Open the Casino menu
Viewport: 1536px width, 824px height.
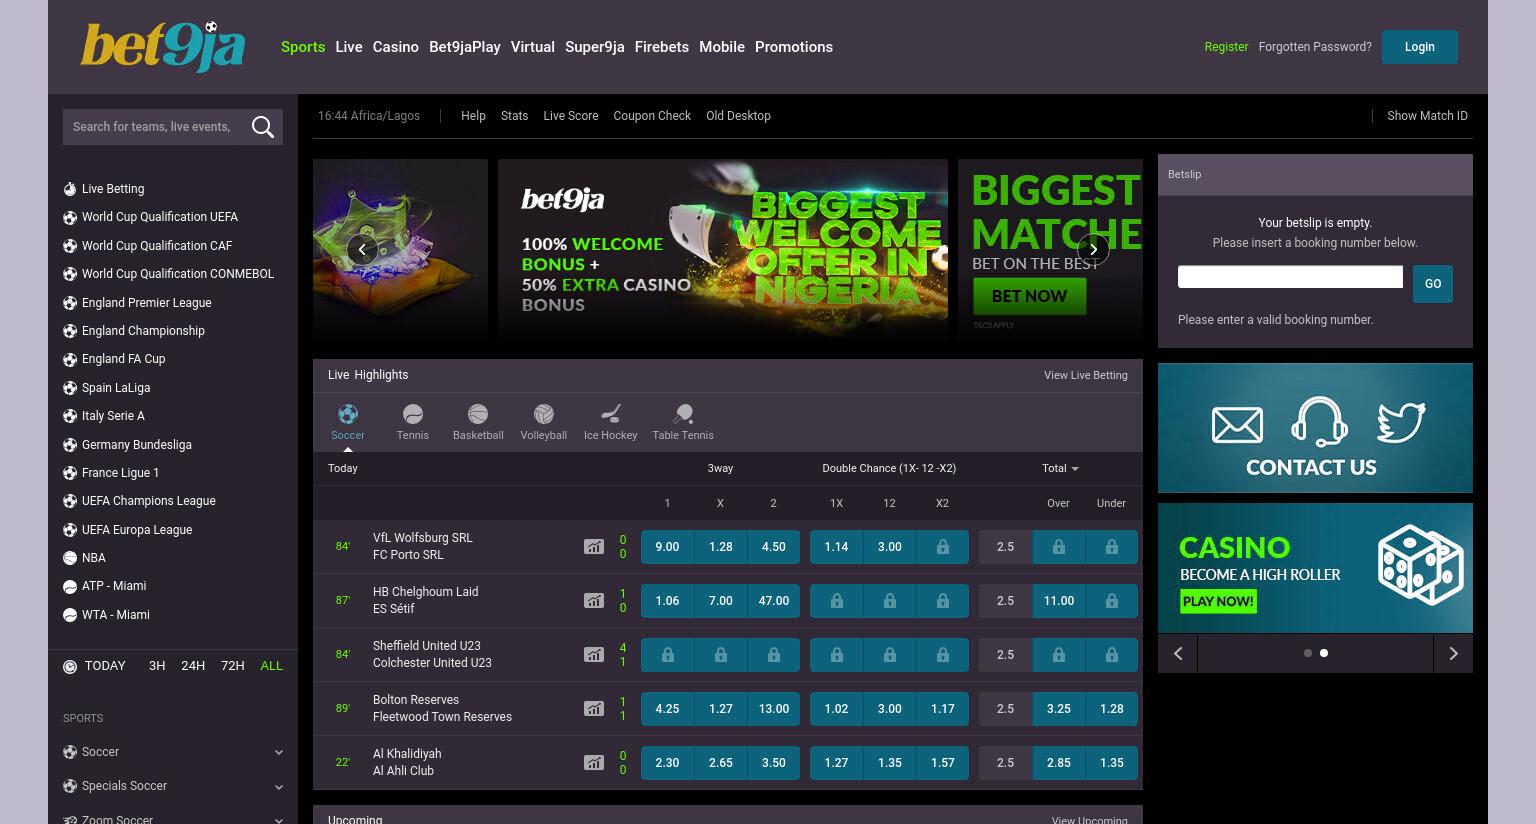click(396, 47)
